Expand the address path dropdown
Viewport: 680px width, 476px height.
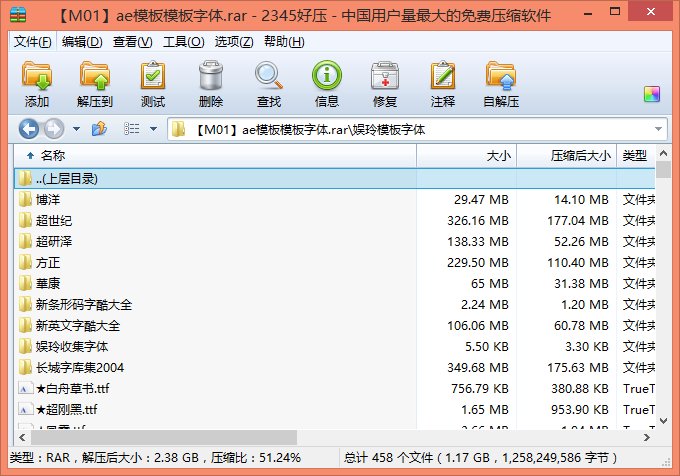[x=658, y=129]
